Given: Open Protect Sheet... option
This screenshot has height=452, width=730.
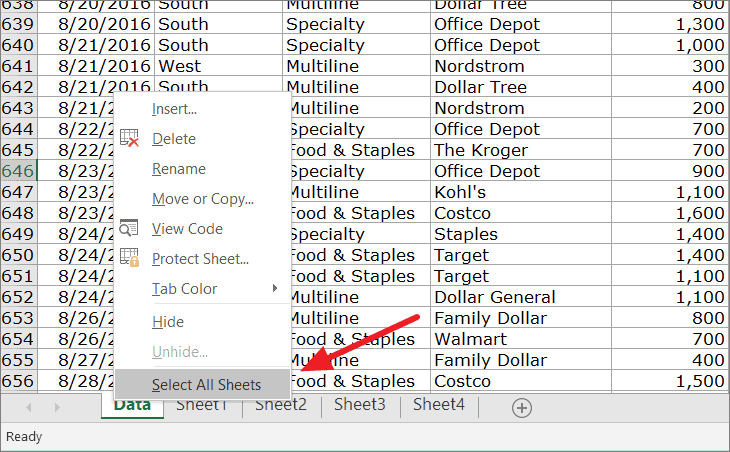Looking at the screenshot, I should pos(201,259).
